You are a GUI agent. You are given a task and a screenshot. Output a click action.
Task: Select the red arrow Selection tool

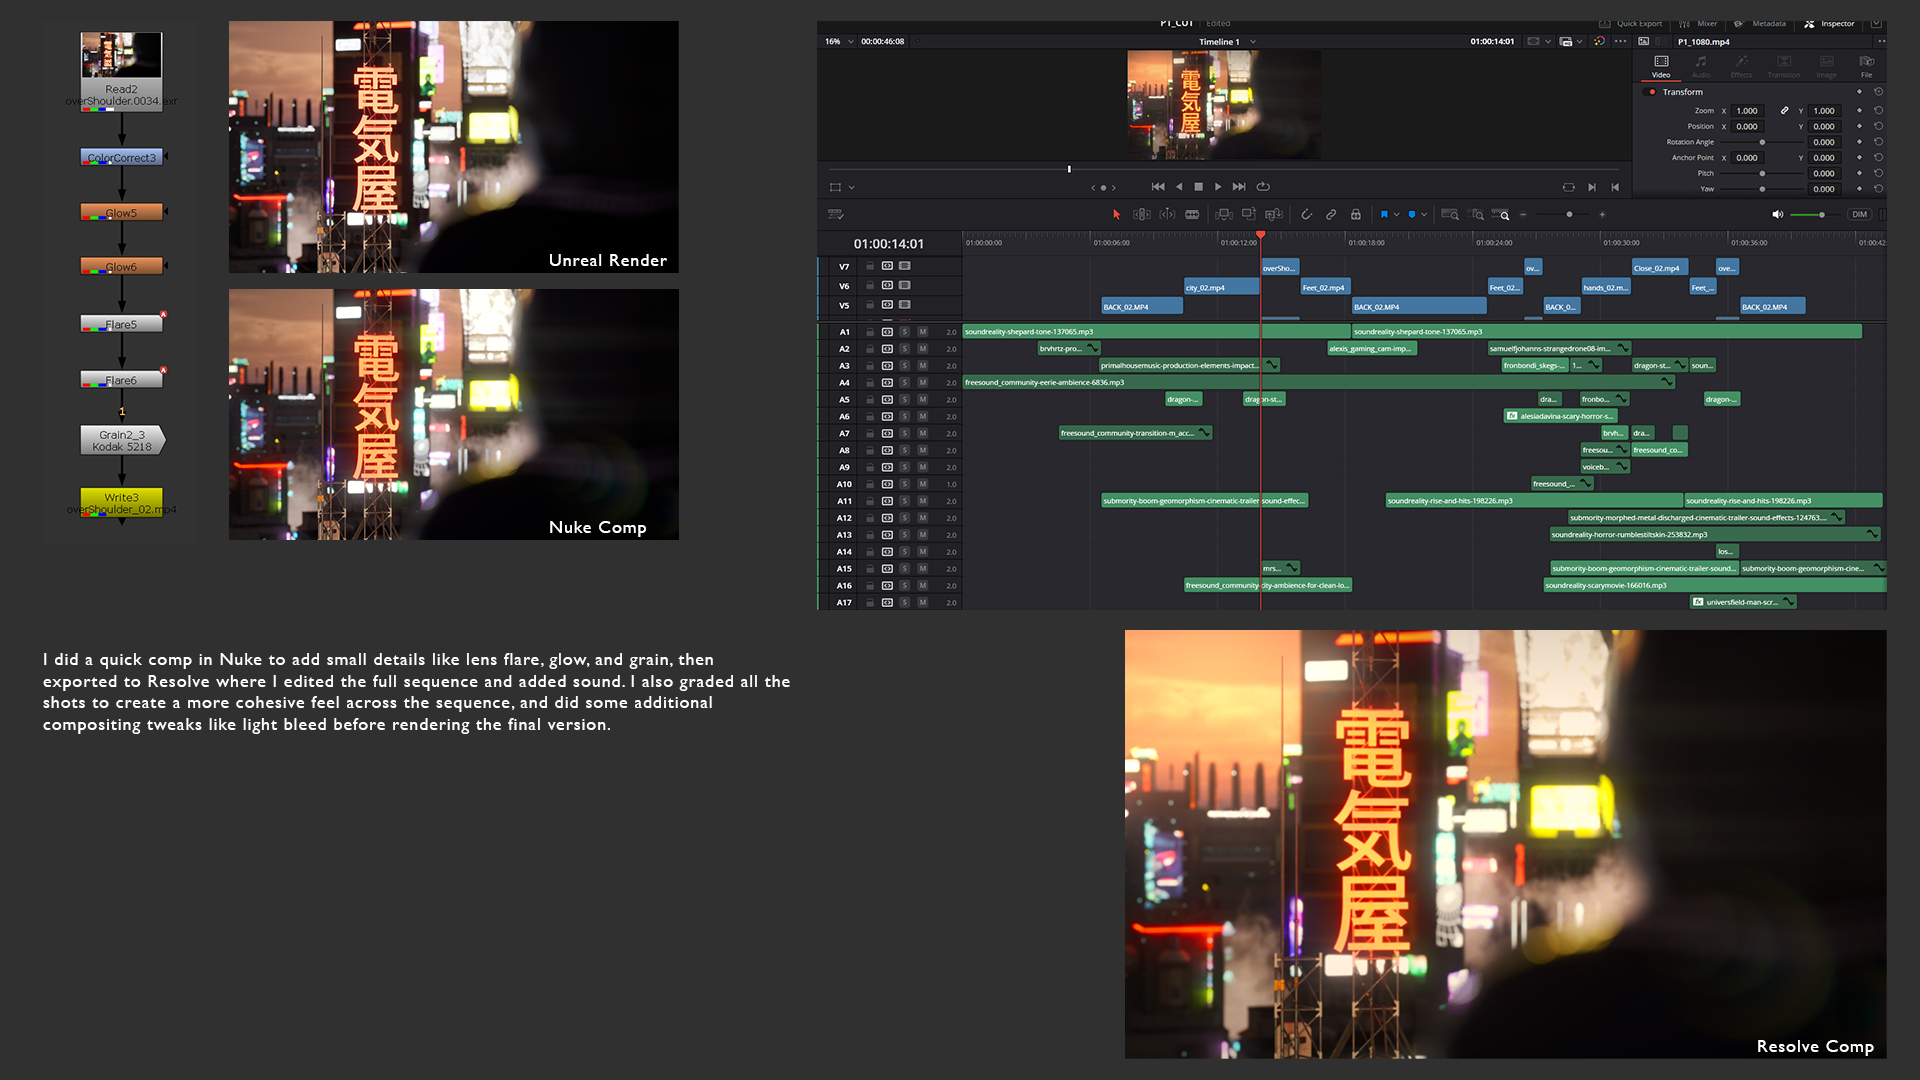tap(1116, 215)
